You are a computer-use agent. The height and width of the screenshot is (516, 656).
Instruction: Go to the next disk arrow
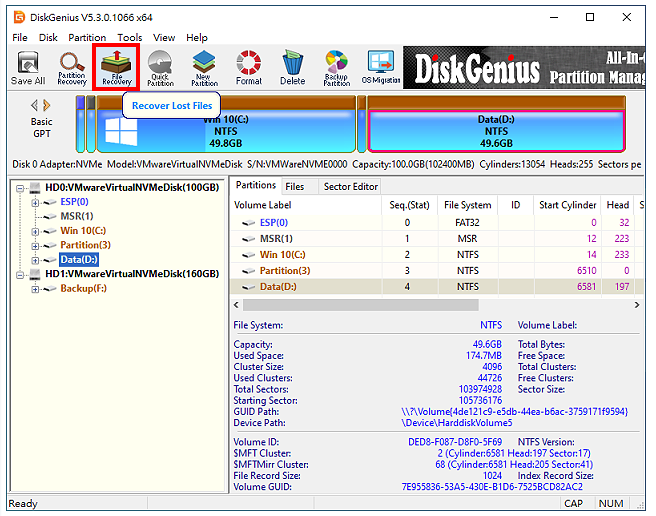coord(46,105)
